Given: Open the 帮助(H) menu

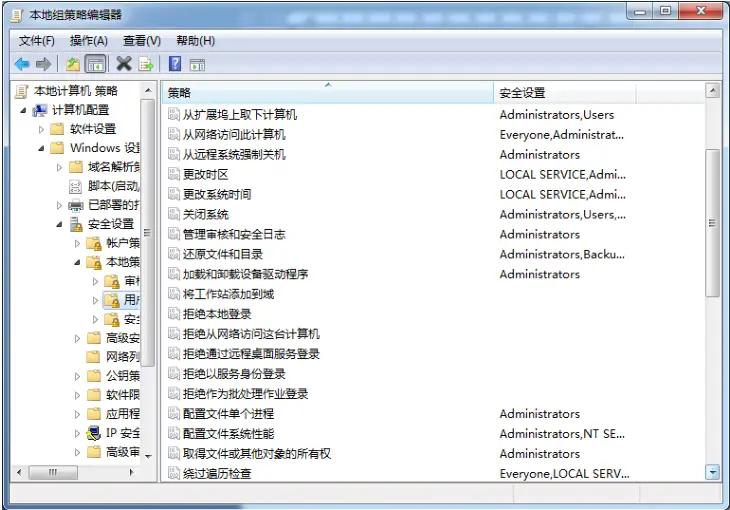Looking at the screenshot, I should pos(196,41).
